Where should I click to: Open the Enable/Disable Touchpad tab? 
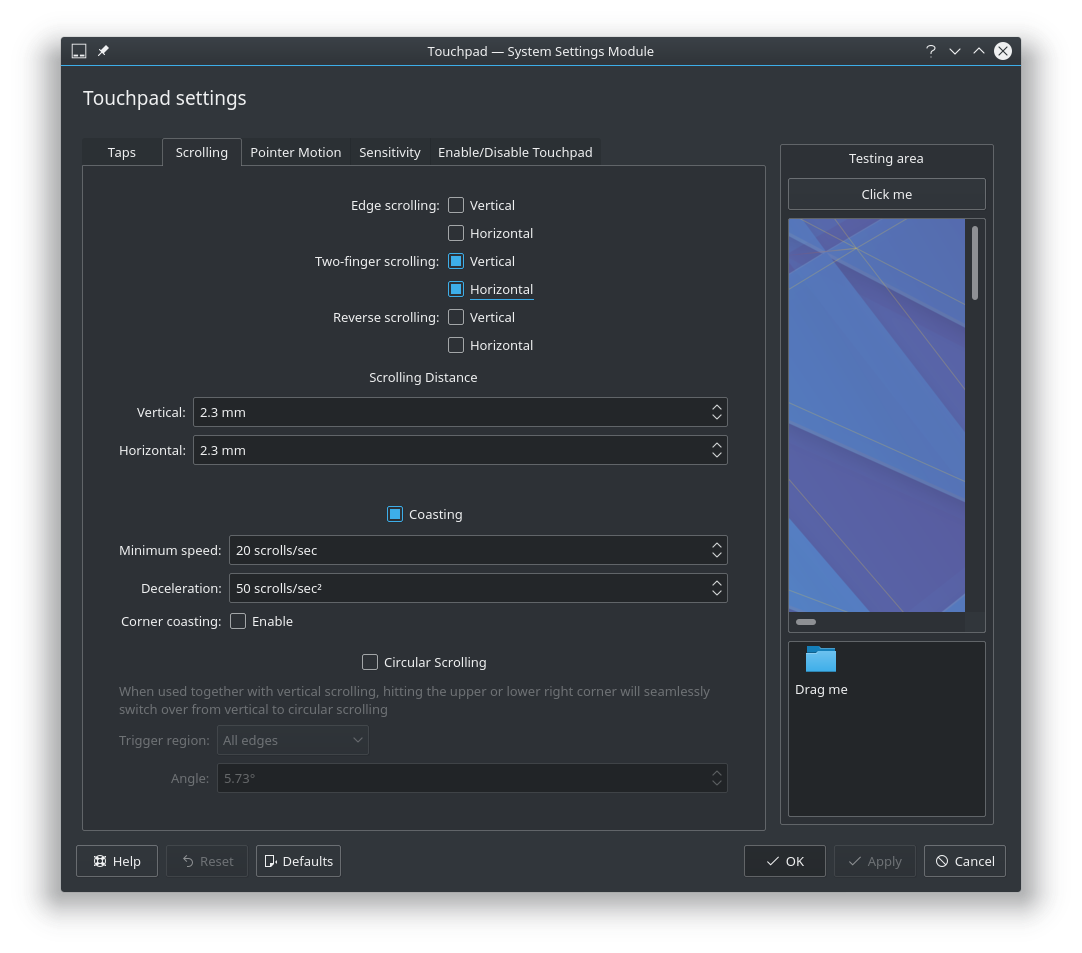click(515, 153)
